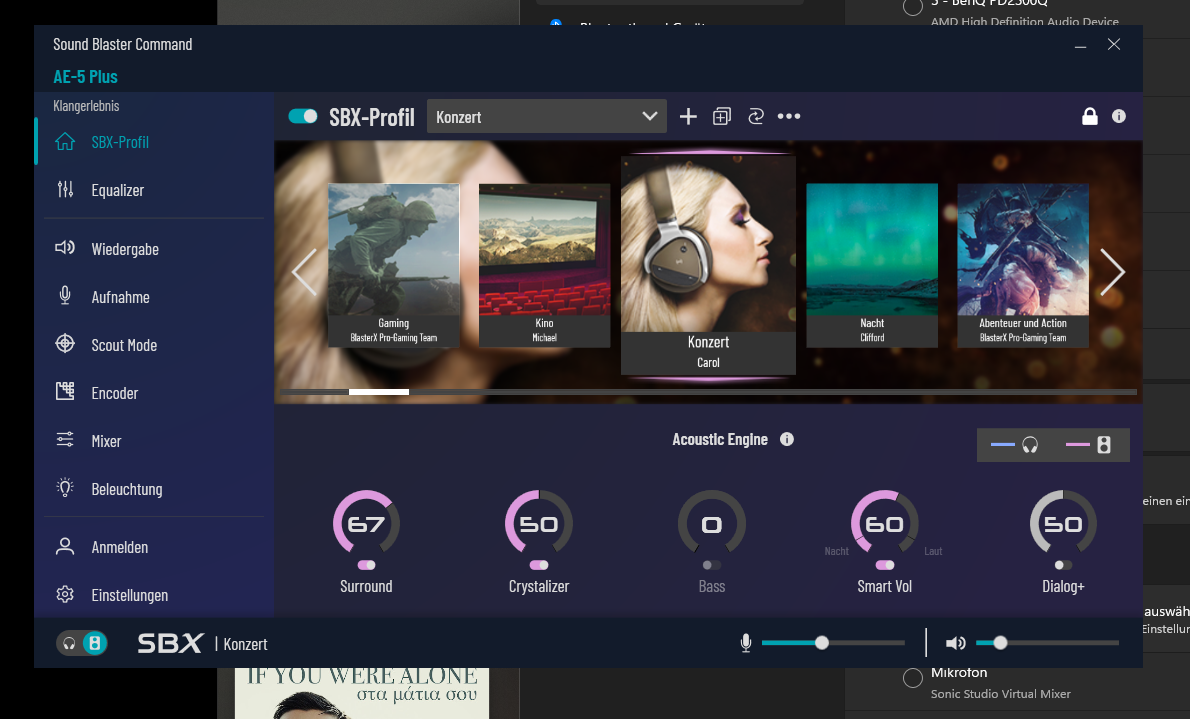Click the SBX logo in bottom bar
Image resolution: width=1190 pixels, height=719 pixels.
(x=170, y=643)
